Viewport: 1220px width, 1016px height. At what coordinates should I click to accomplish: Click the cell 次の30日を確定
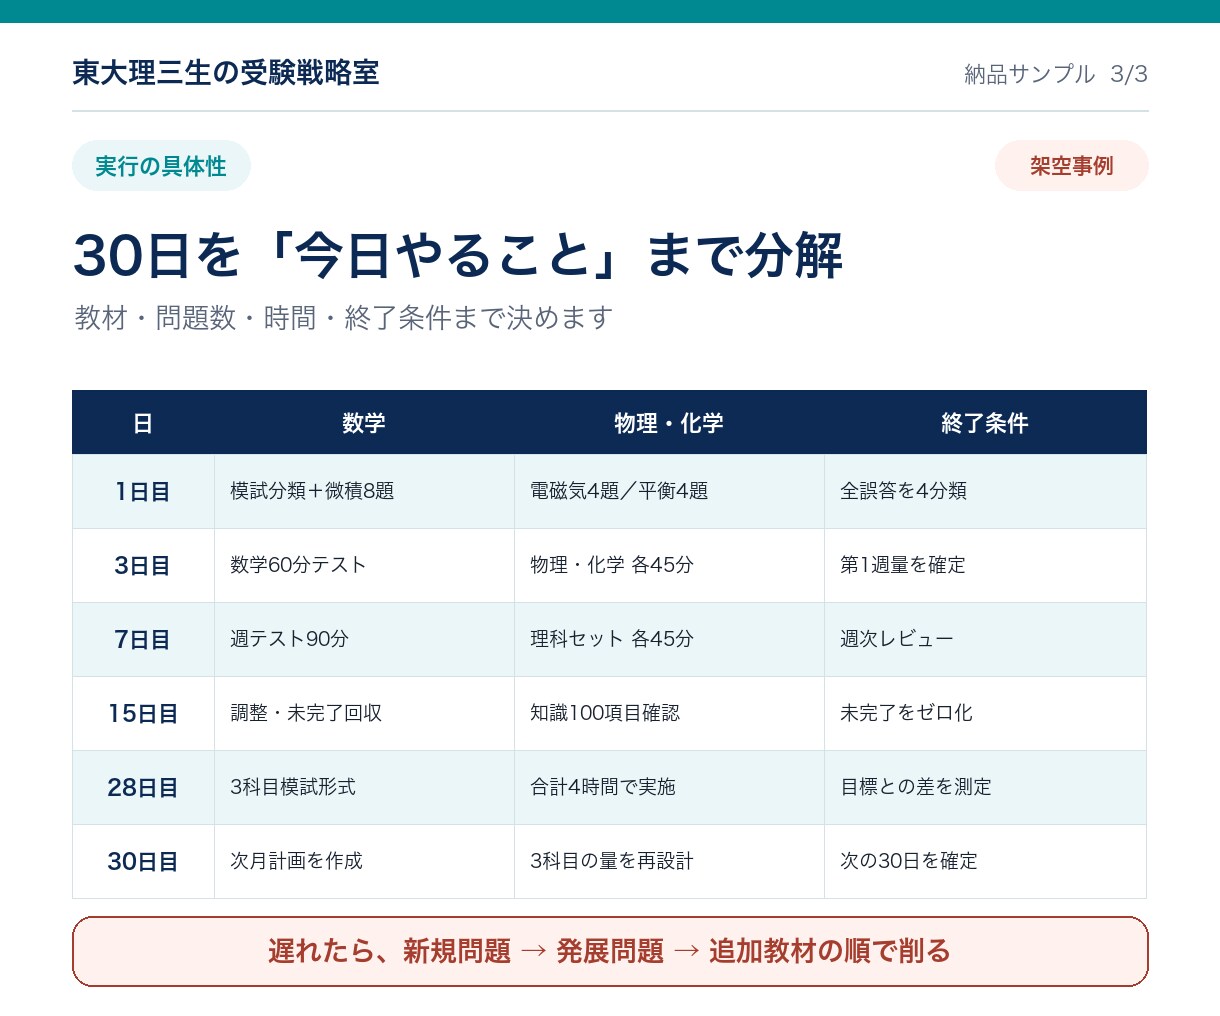click(x=985, y=862)
